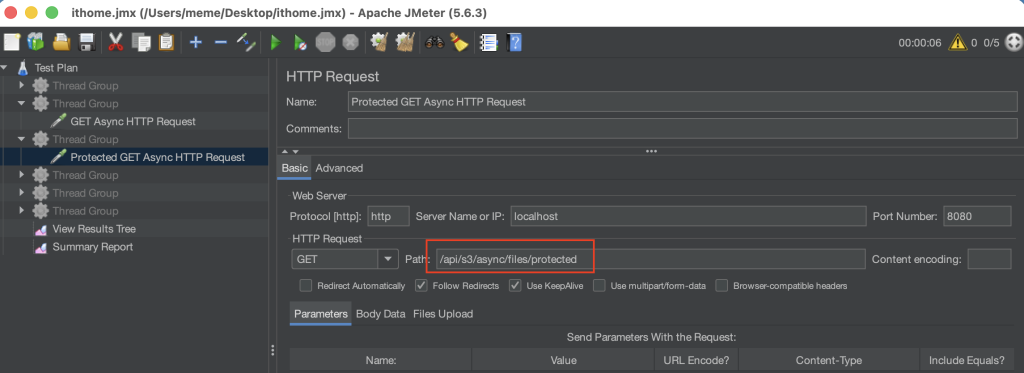Switch to the Basic tab
Viewport: 1024px width, 373px height.
[x=294, y=168]
